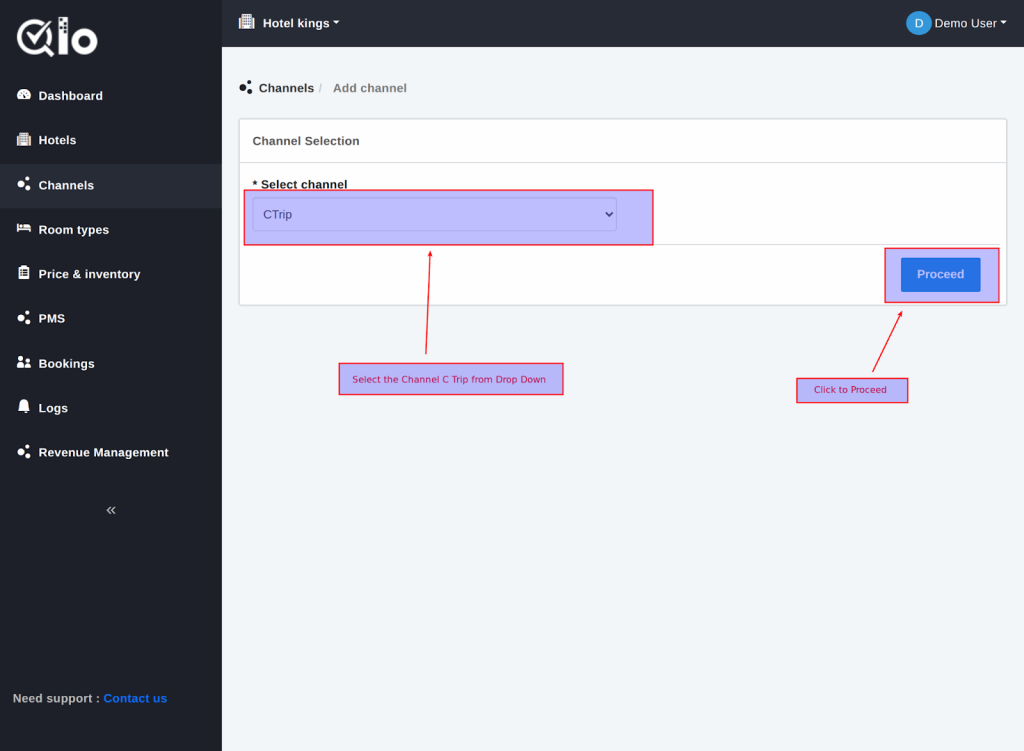The height and width of the screenshot is (751, 1024).
Task: Open the PMS sidebar menu item
Action: (x=51, y=318)
